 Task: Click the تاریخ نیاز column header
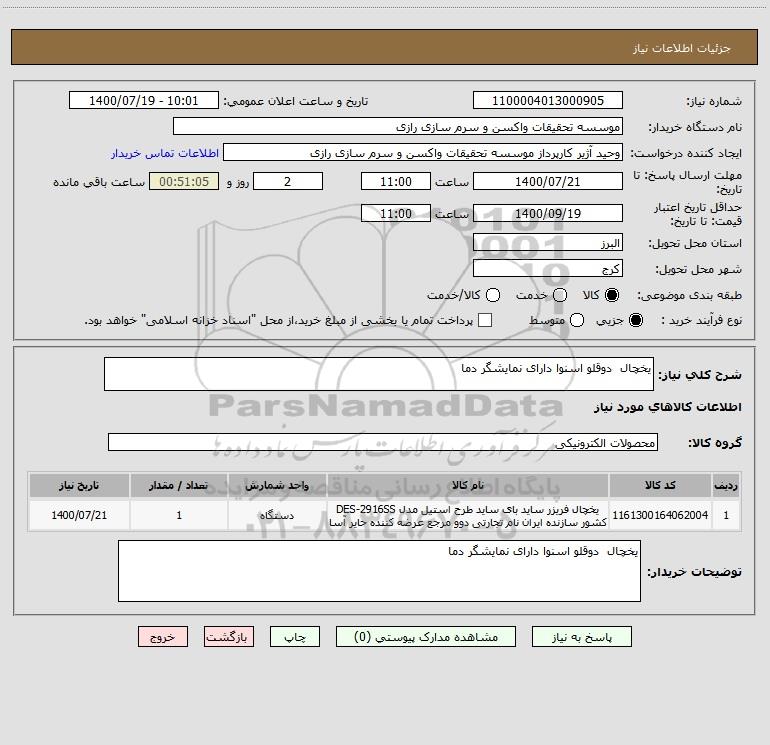click(79, 485)
